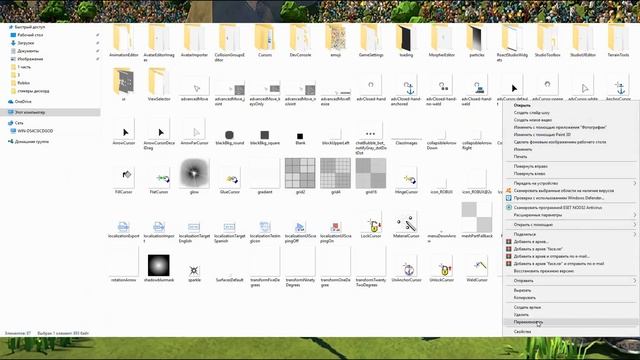Open Рабочий стол in quick access
This screenshot has height=360, width=640.
pyautogui.click(x=30, y=35)
